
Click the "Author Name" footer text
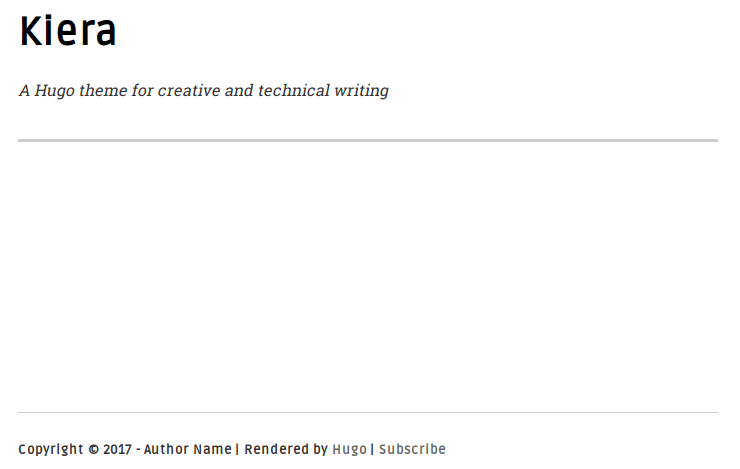[x=188, y=449]
